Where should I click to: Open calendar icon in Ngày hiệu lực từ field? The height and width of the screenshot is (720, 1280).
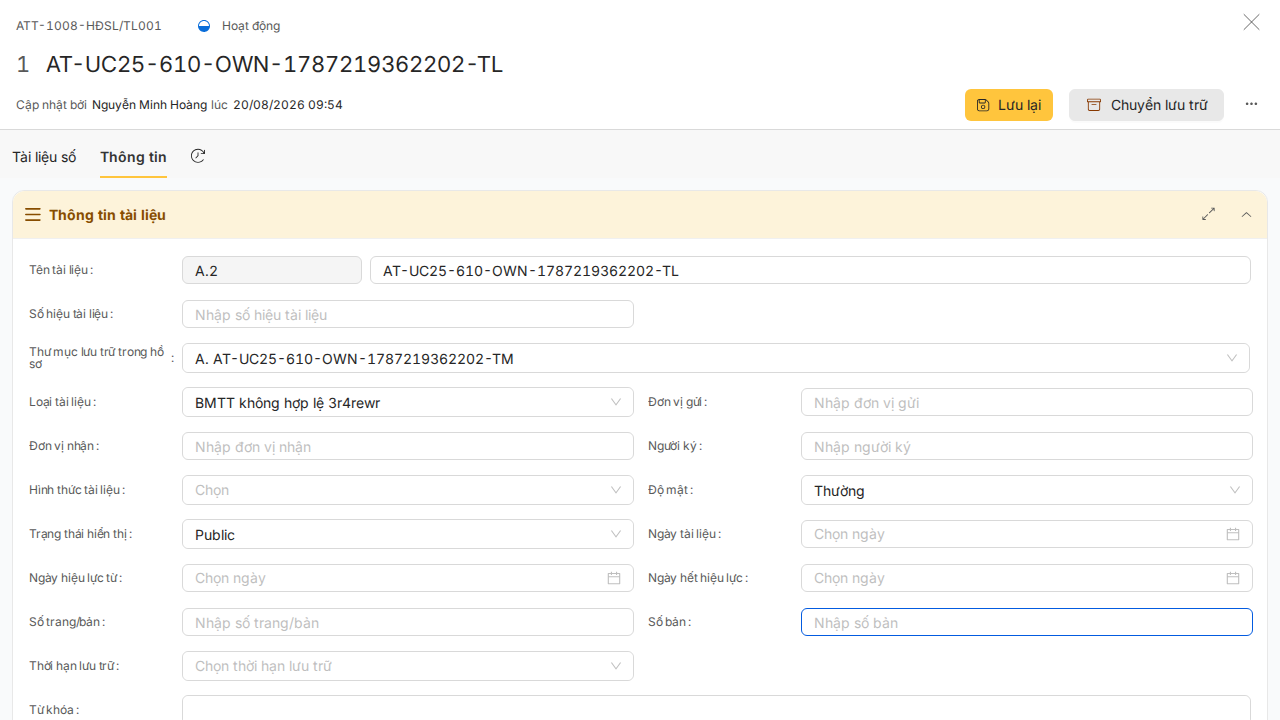[x=614, y=578]
